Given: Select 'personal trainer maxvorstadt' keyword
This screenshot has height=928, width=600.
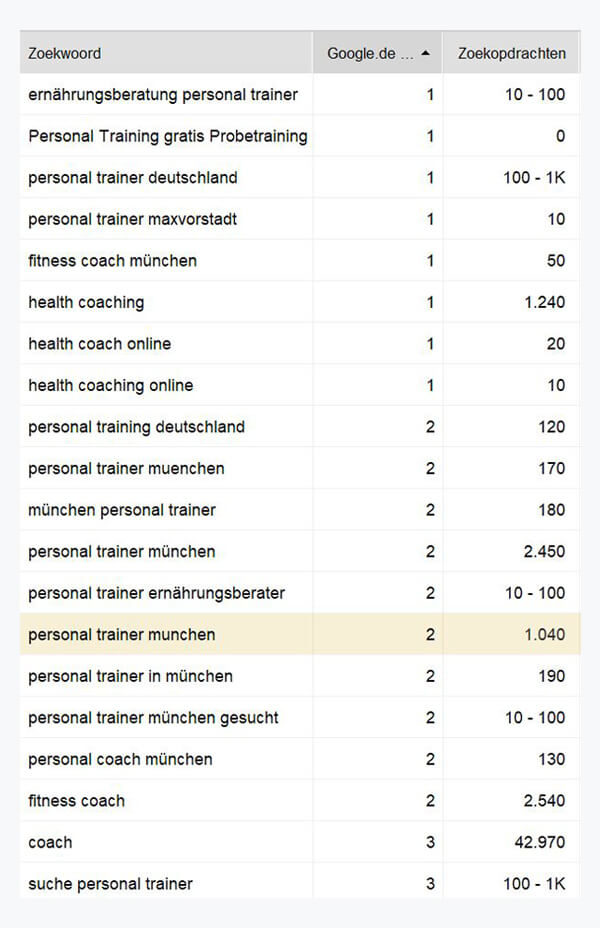Looking at the screenshot, I should [x=133, y=219].
